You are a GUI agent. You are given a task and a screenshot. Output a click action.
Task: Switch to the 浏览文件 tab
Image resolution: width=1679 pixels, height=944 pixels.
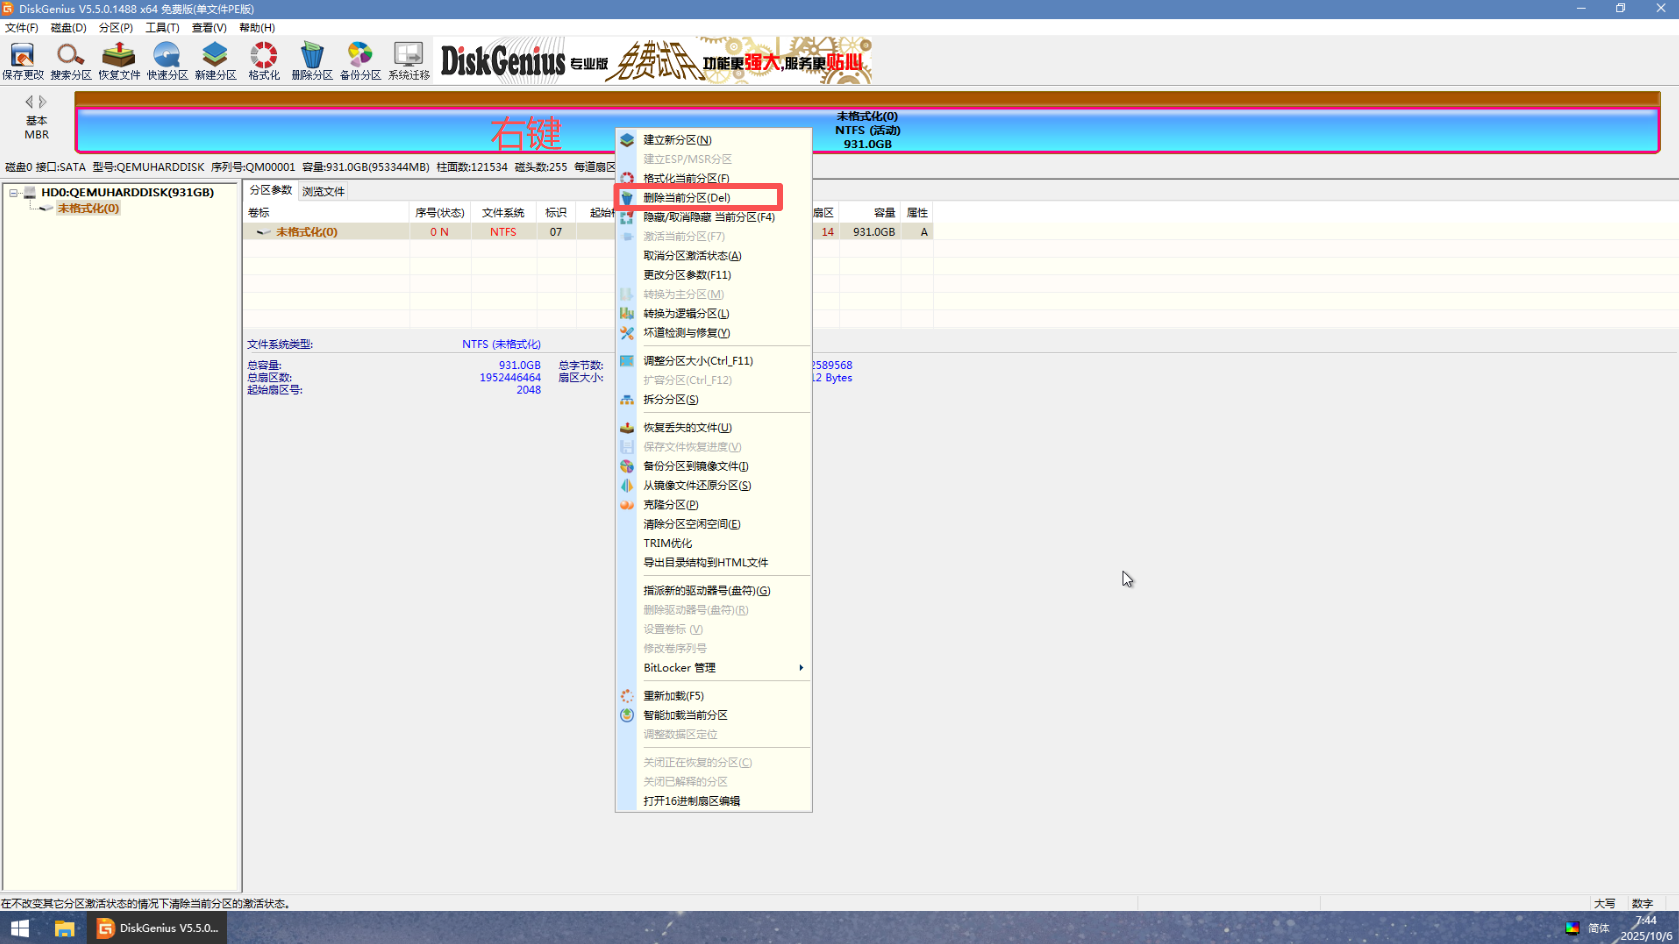322,190
